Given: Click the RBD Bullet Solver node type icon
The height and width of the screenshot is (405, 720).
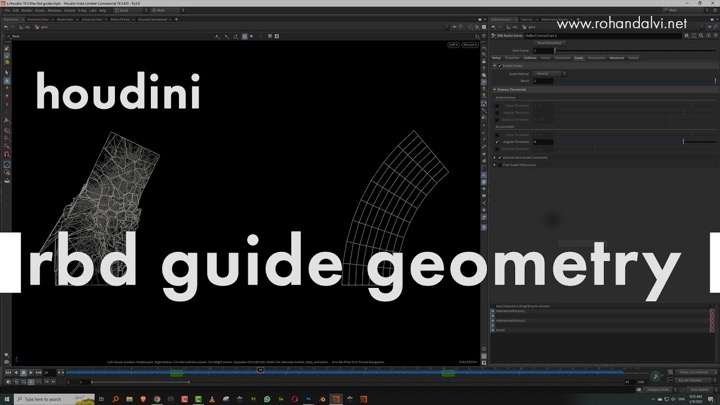Looking at the screenshot, I should [x=494, y=35].
